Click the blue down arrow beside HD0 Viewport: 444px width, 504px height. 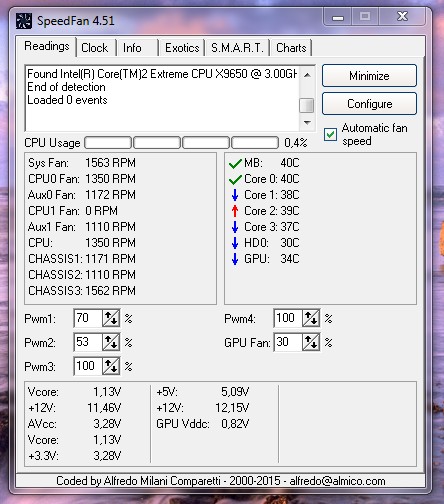[x=235, y=243]
